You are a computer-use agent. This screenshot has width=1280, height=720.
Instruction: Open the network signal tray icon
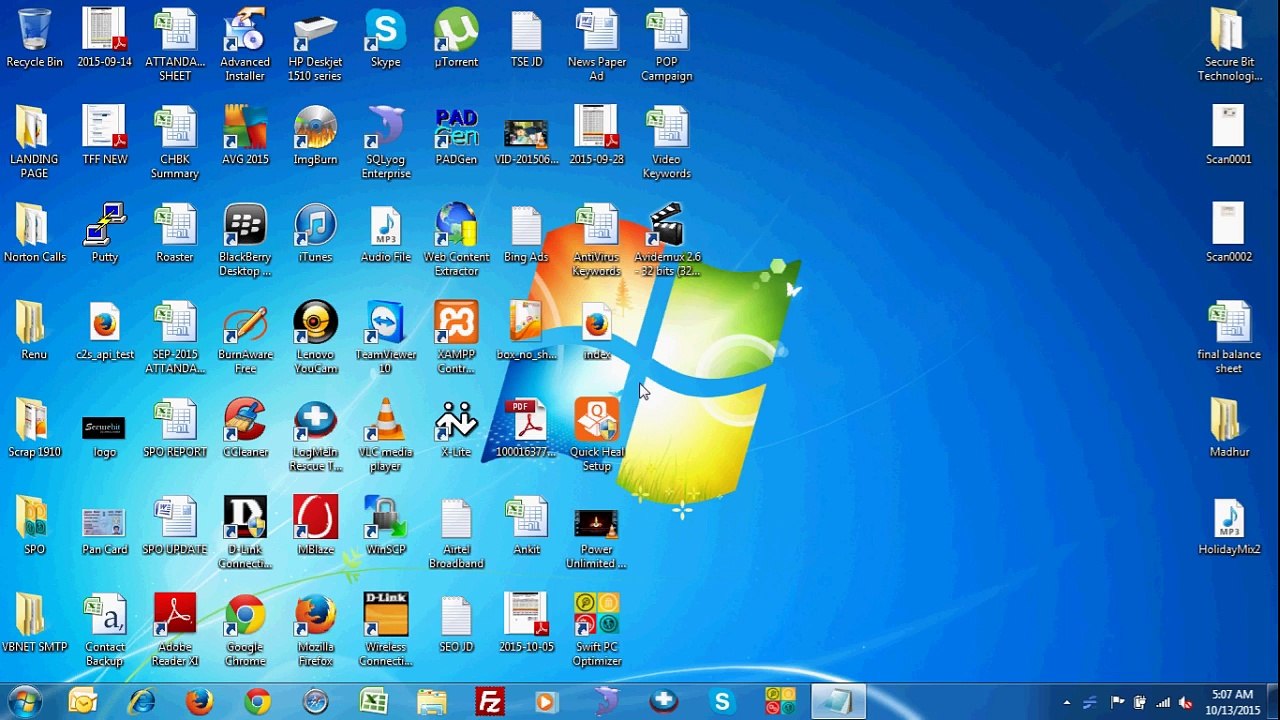1162,702
